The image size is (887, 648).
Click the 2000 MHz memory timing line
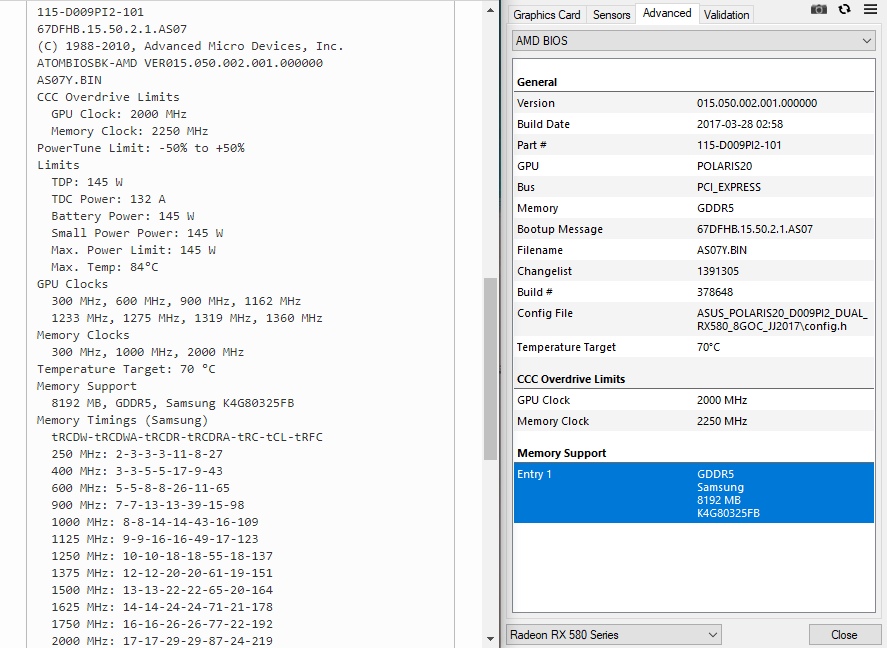click(162, 641)
